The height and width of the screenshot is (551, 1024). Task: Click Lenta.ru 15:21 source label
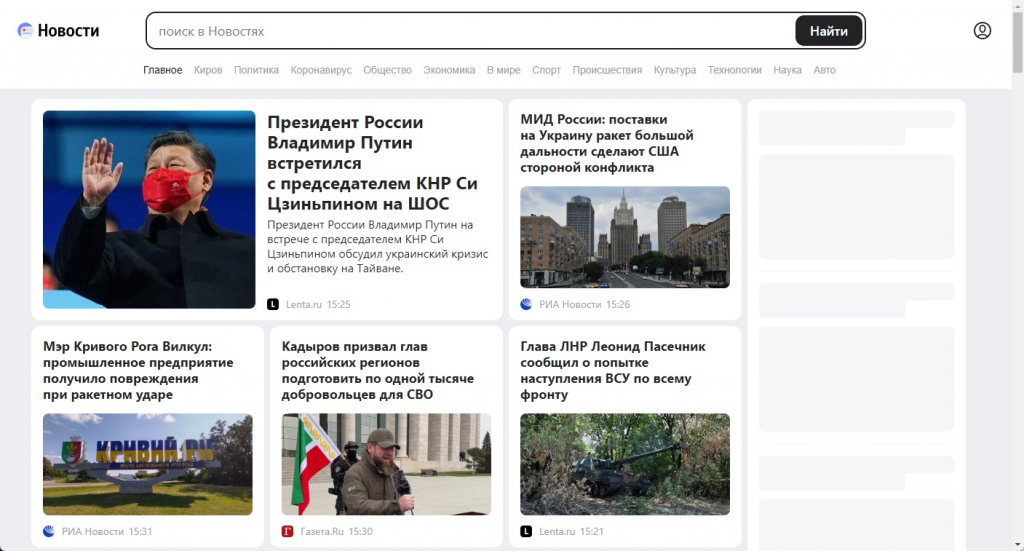click(571, 531)
